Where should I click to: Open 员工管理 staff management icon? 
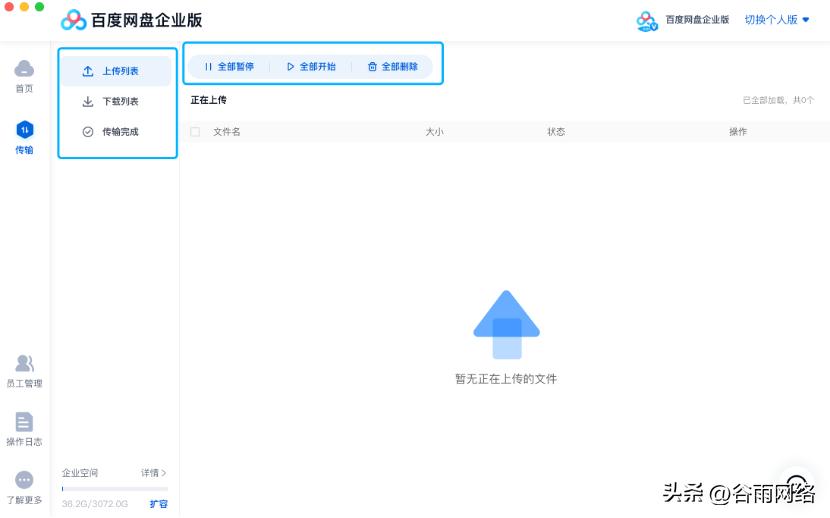coord(24,363)
